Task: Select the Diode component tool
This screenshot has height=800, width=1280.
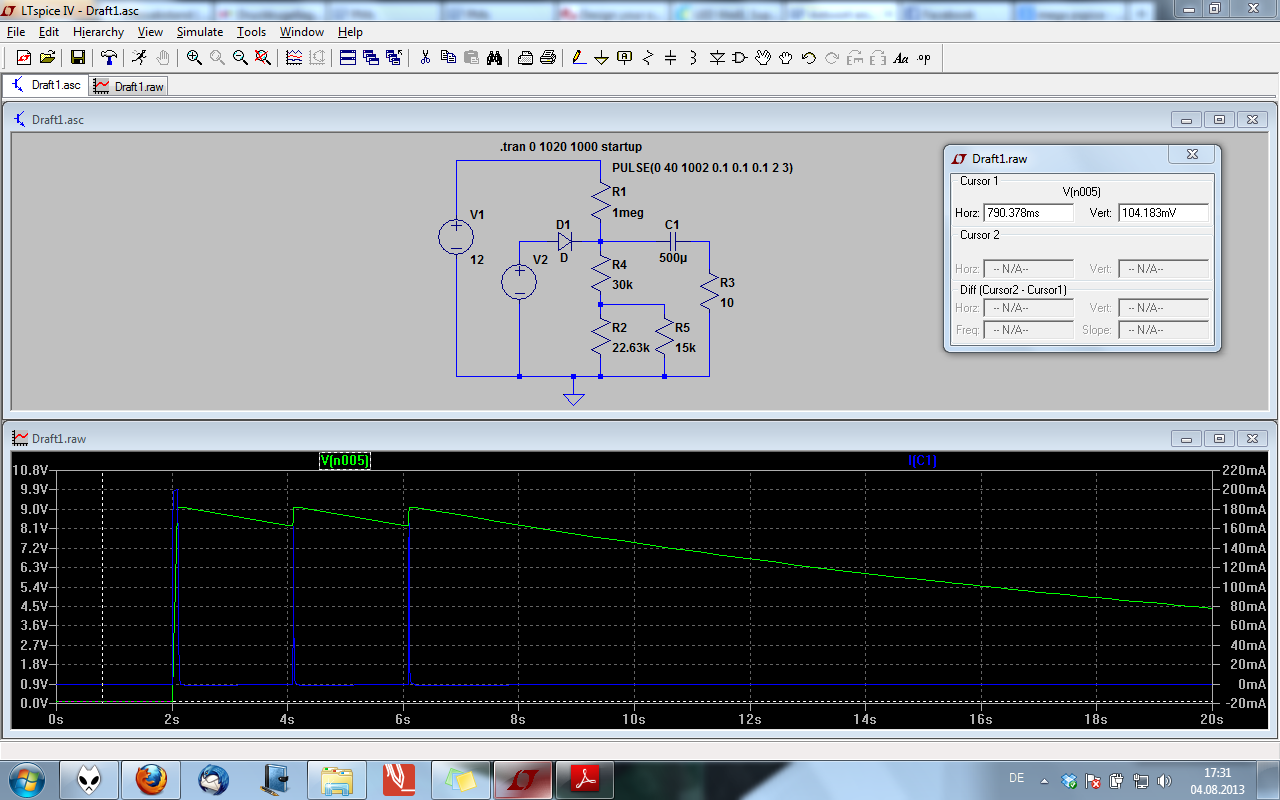Action: pyautogui.click(x=717, y=58)
